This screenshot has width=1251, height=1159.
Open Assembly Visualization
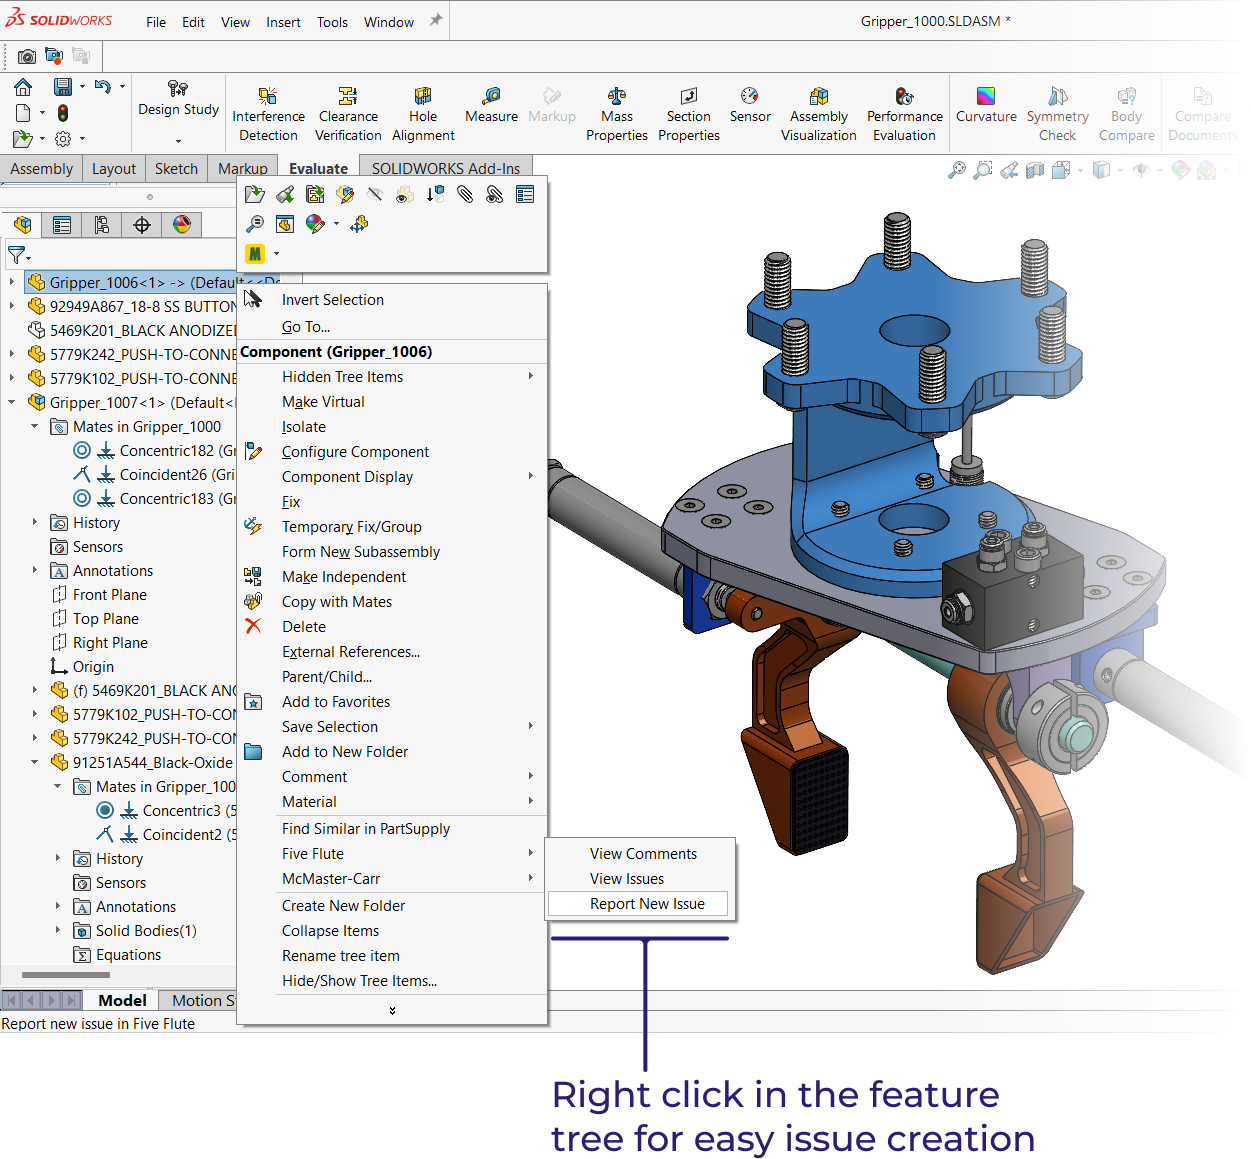coord(819,114)
